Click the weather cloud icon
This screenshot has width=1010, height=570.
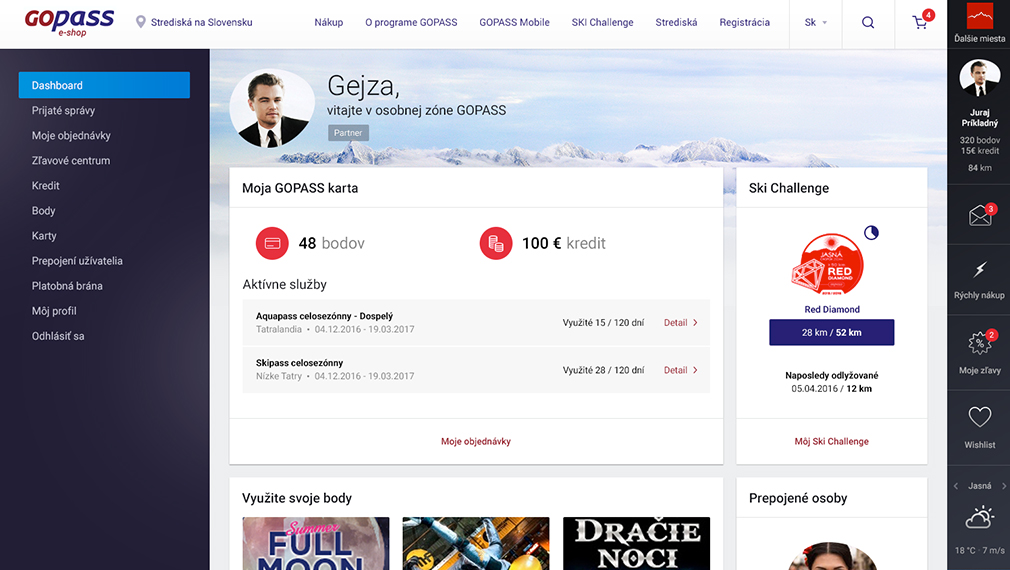click(x=980, y=518)
